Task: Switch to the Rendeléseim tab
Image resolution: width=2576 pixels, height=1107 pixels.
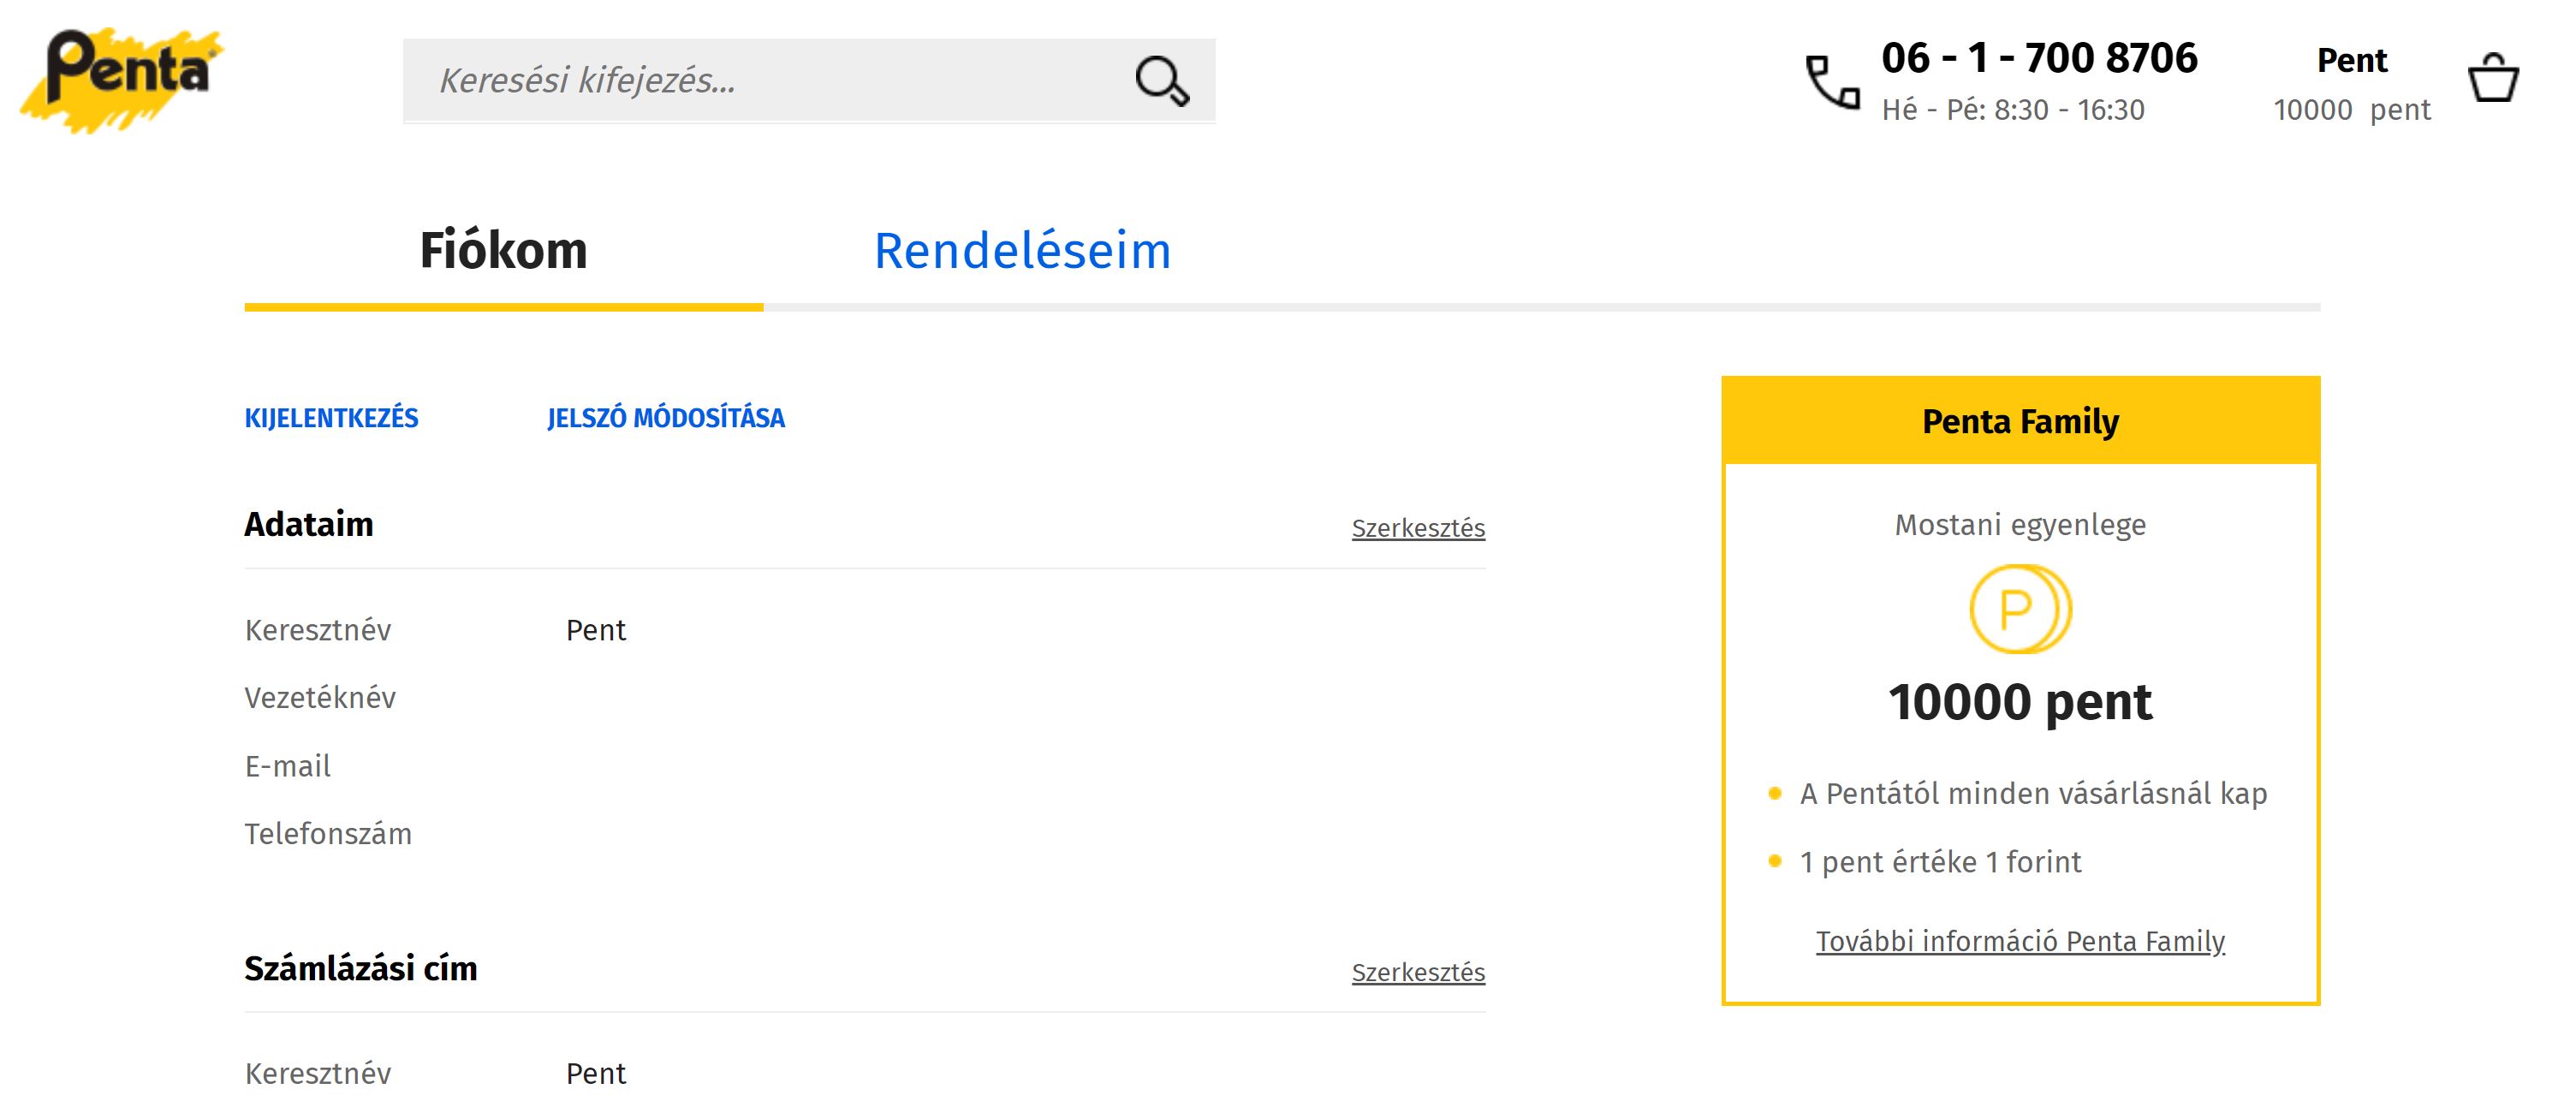Action: 1022,250
